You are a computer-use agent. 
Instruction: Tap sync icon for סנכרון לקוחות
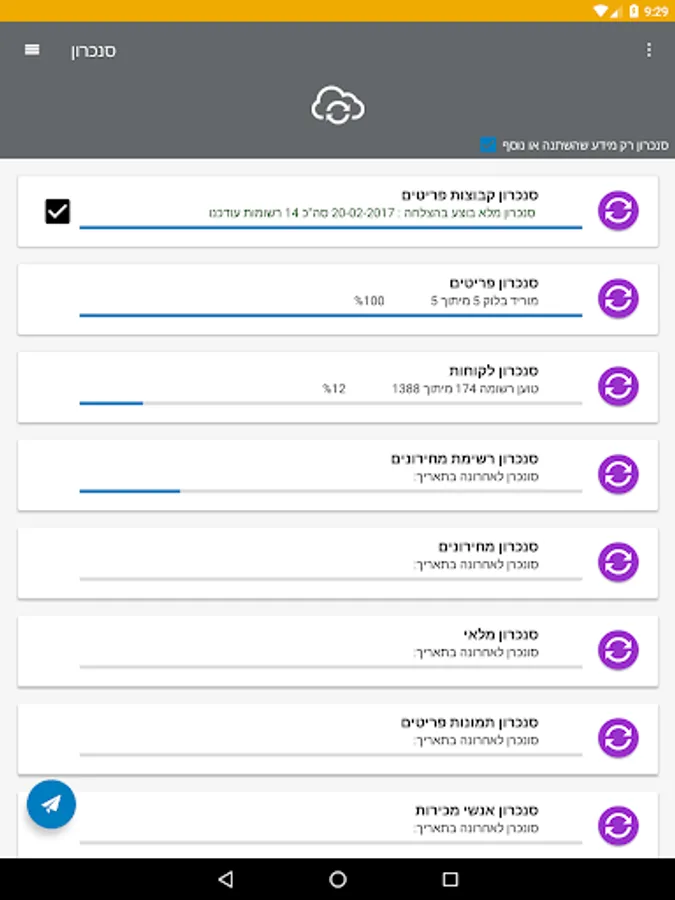coord(618,387)
